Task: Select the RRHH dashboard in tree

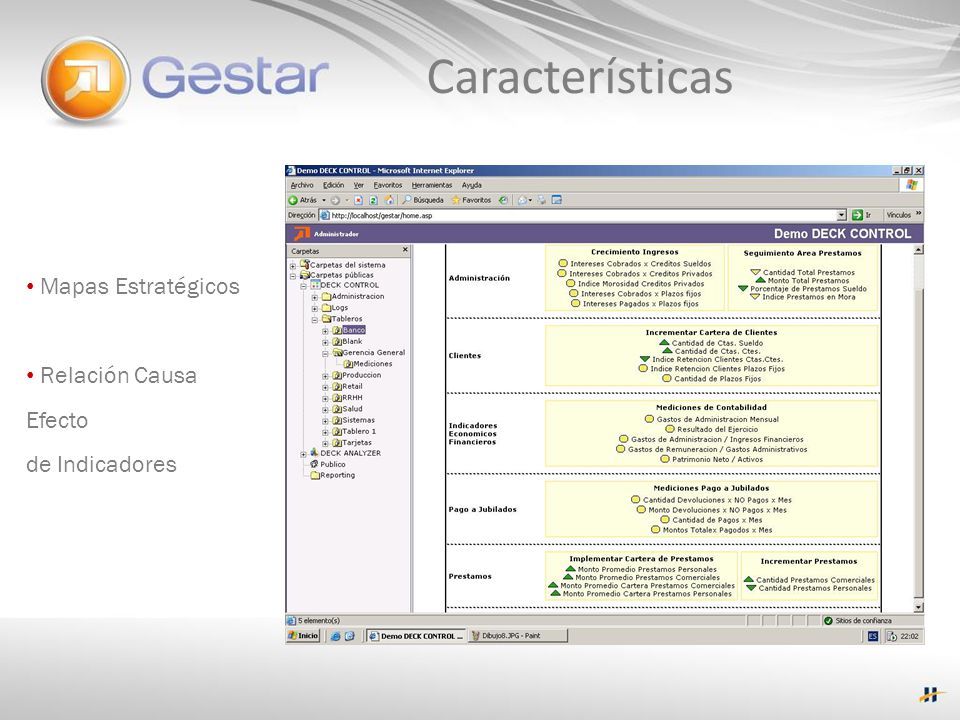Action: [x=352, y=398]
